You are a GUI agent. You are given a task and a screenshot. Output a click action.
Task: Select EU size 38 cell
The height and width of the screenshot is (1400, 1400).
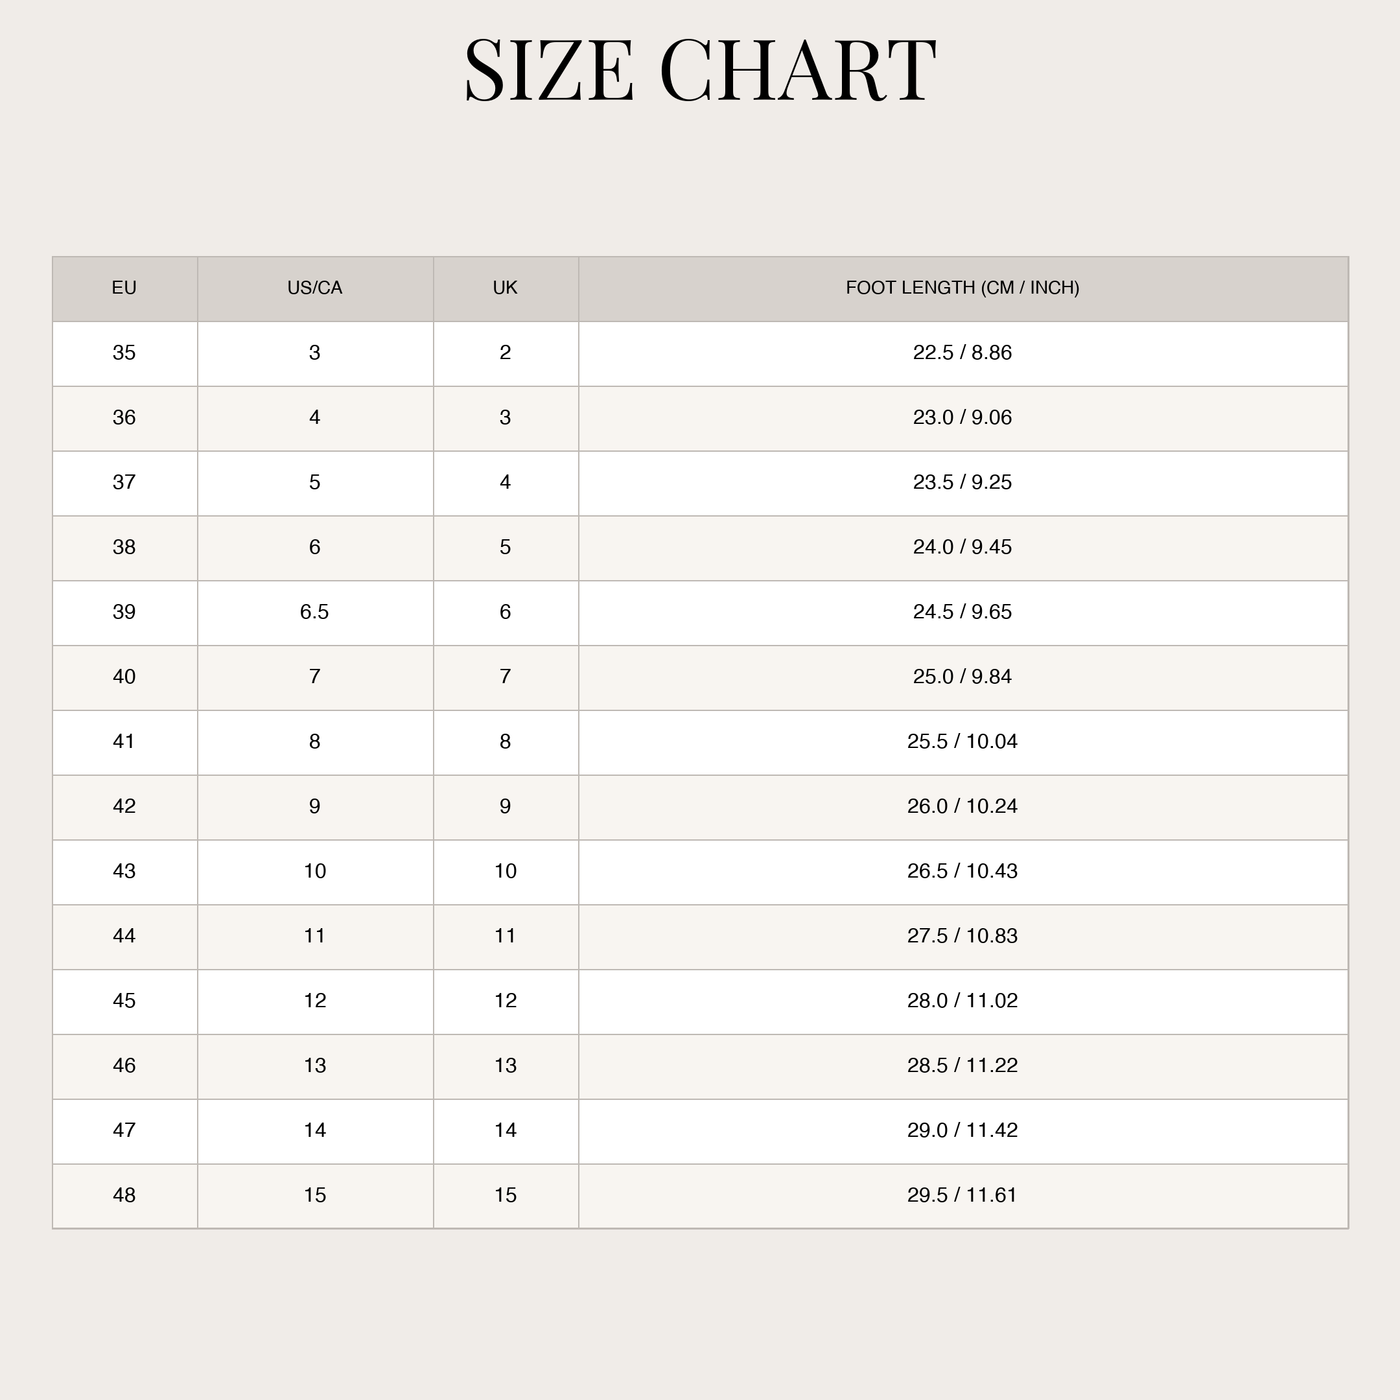125,548
